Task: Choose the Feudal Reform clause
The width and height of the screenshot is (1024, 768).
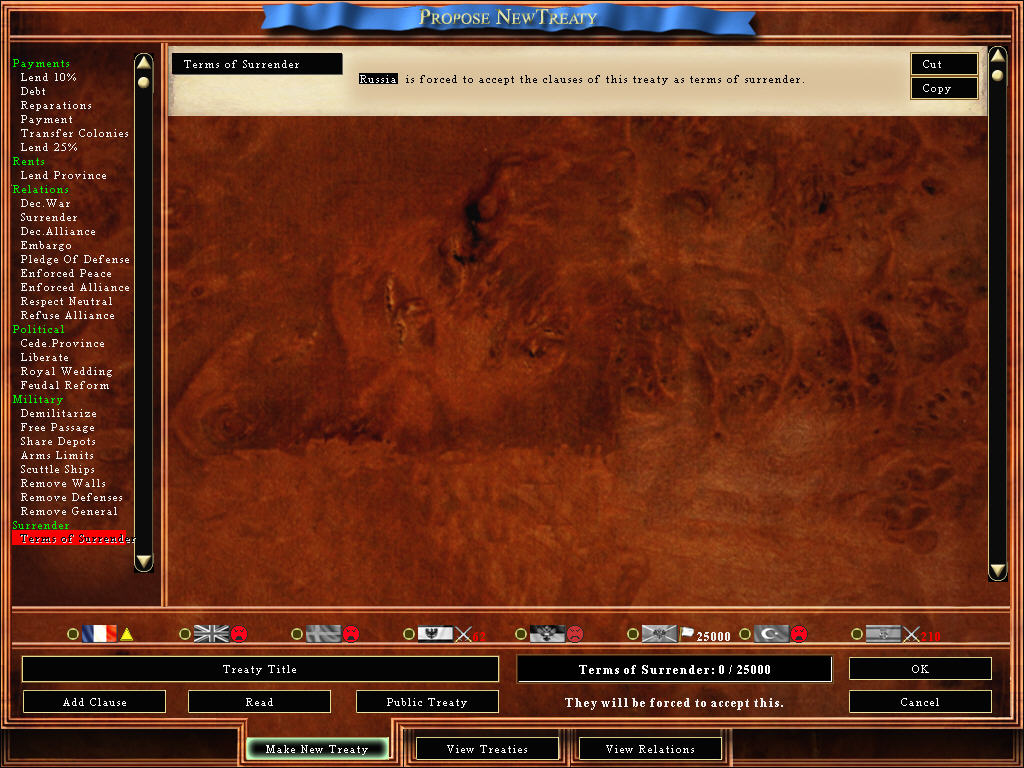Action: (65, 385)
